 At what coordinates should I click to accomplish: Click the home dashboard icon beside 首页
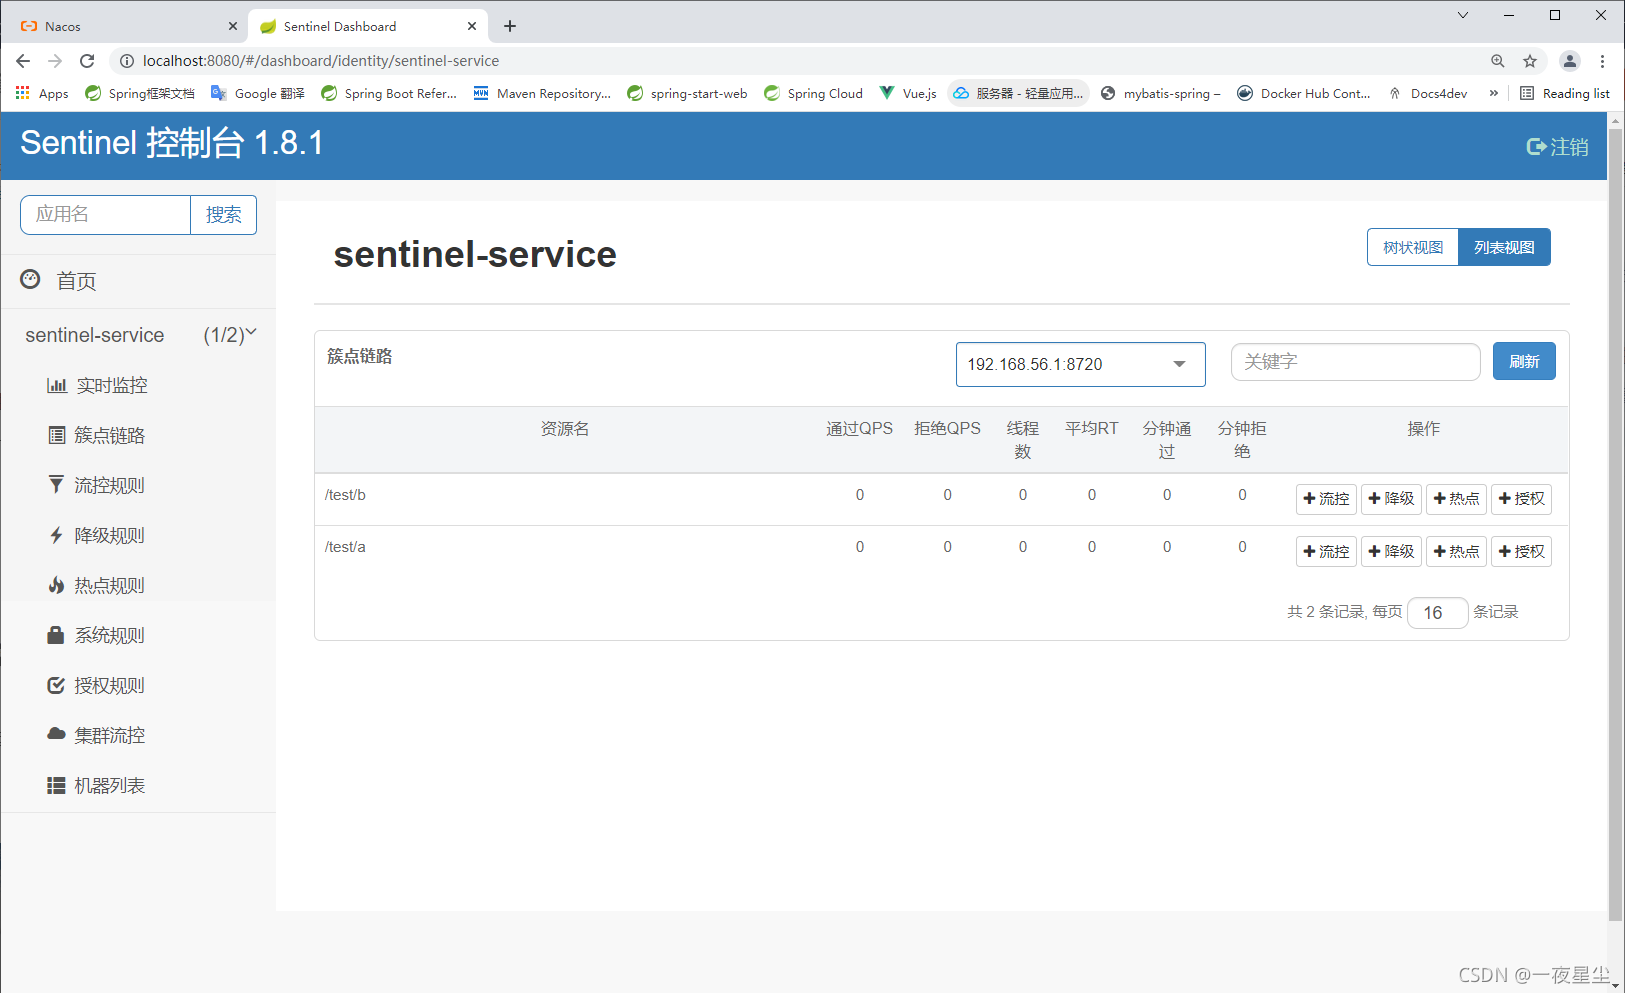coord(30,279)
